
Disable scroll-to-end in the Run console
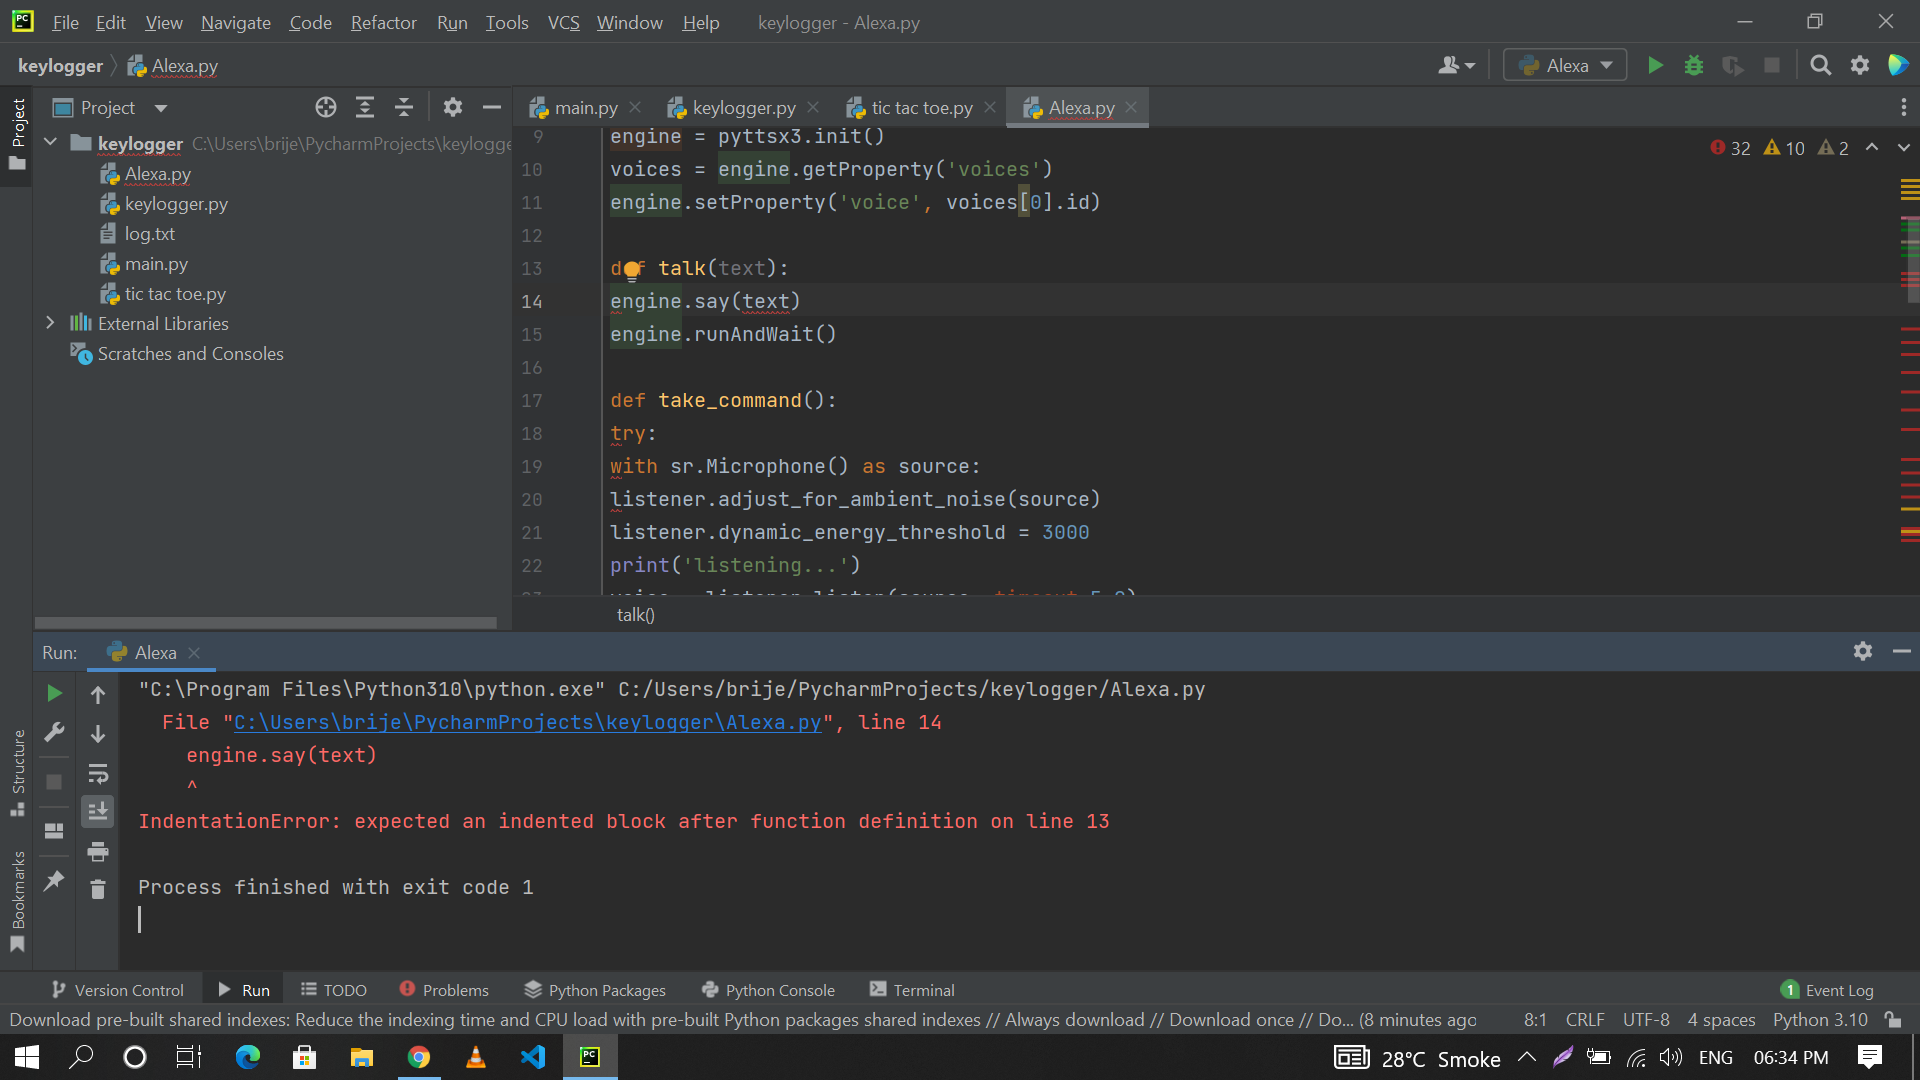click(x=97, y=811)
